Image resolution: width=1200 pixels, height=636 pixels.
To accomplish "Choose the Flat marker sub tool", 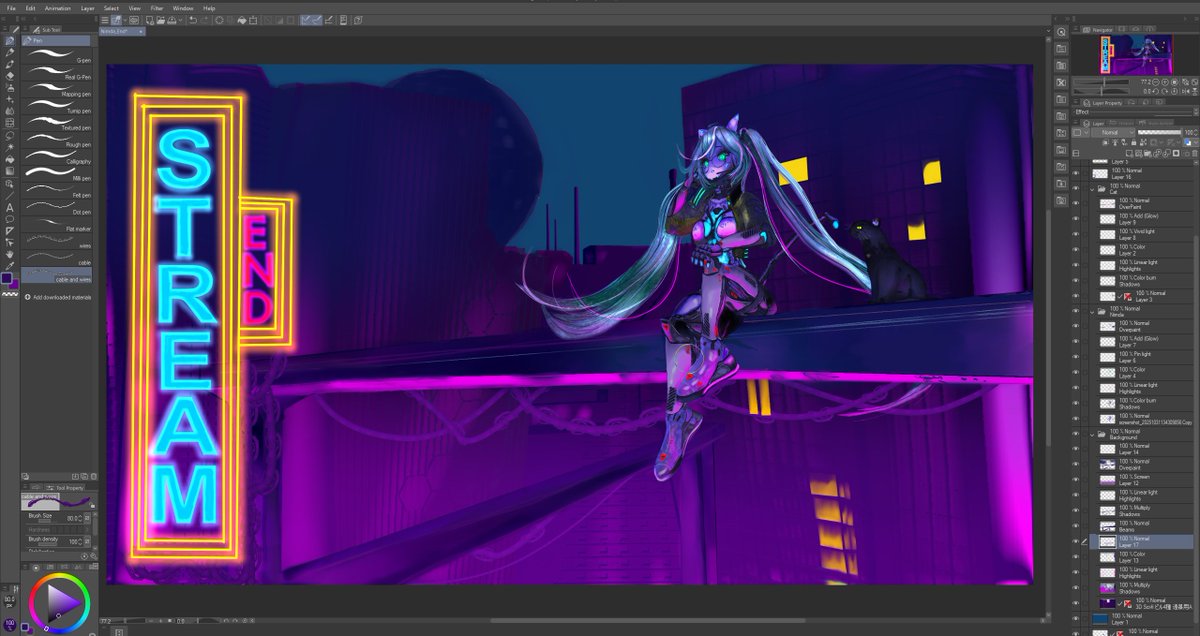I will 57,225.
